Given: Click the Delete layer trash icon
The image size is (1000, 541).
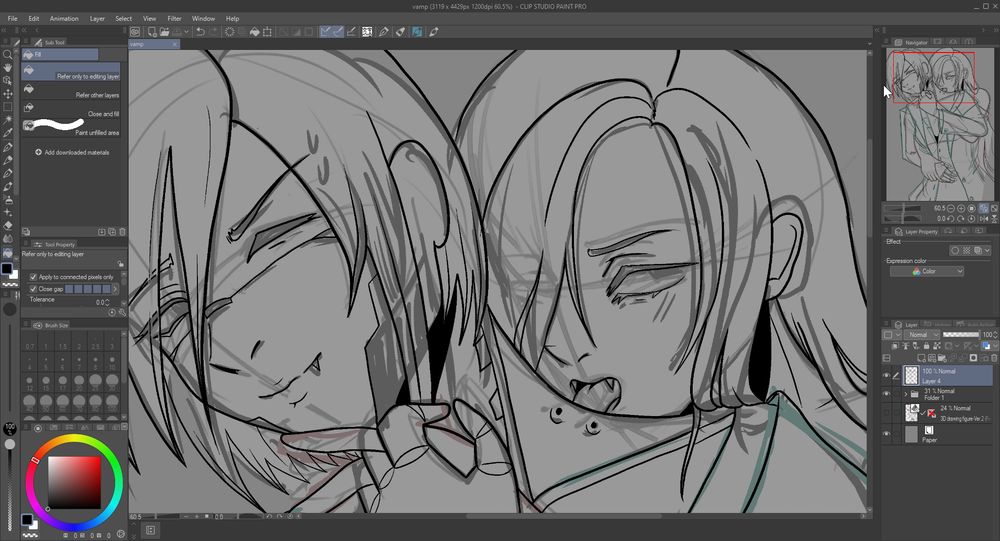Looking at the screenshot, I should tap(994, 359).
